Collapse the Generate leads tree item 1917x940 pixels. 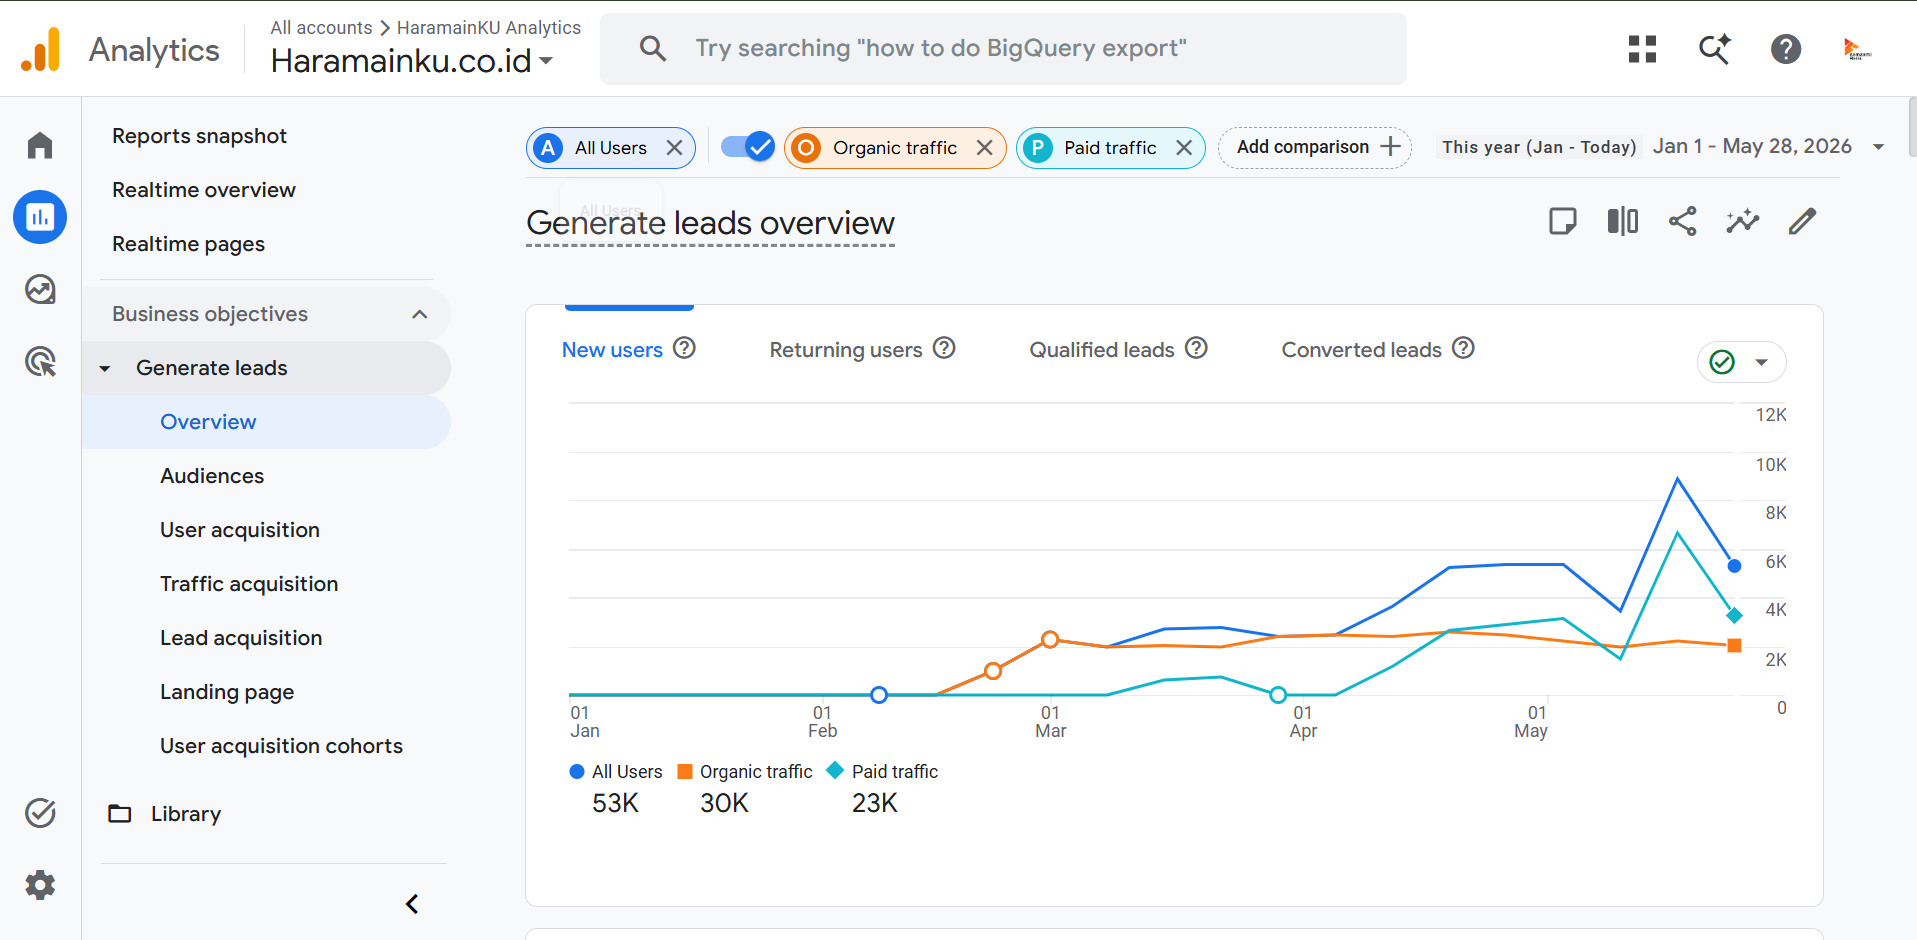(x=105, y=368)
